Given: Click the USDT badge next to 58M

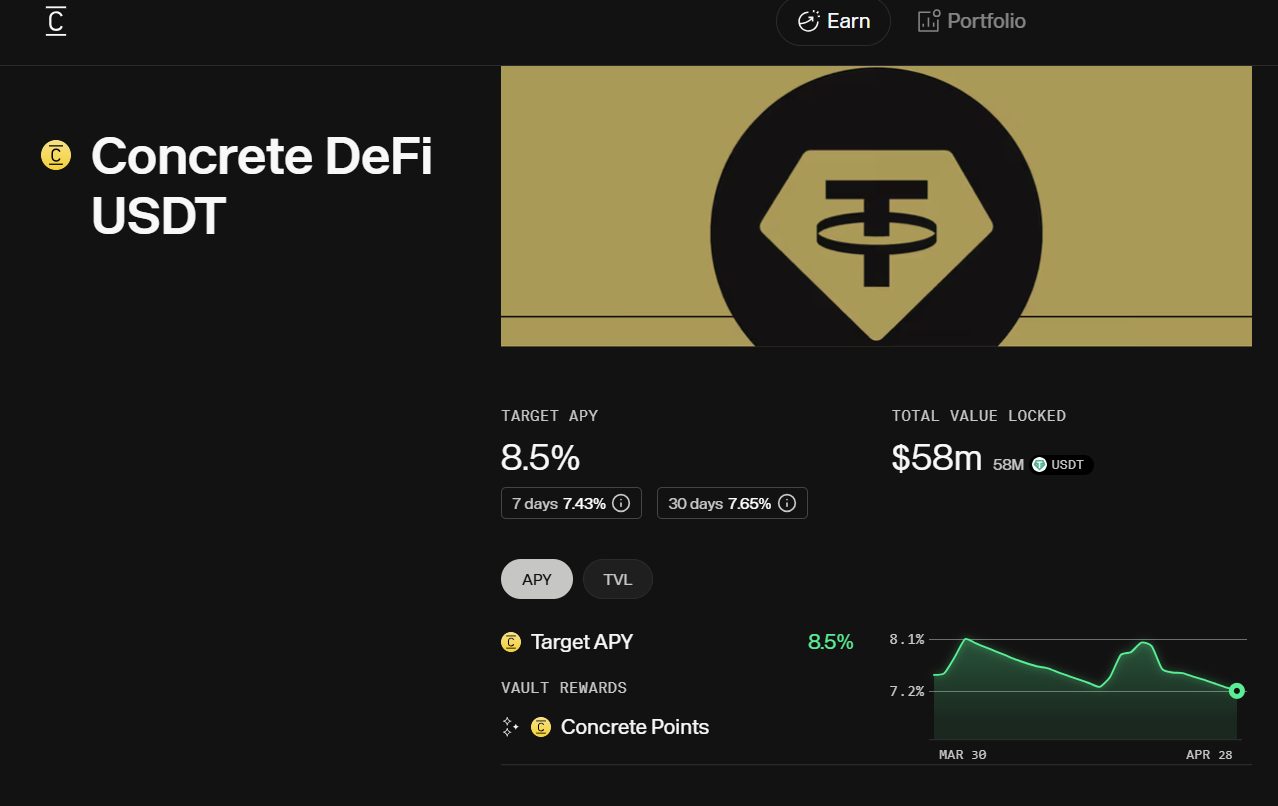Looking at the screenshot, I should tap(1062, 465).
